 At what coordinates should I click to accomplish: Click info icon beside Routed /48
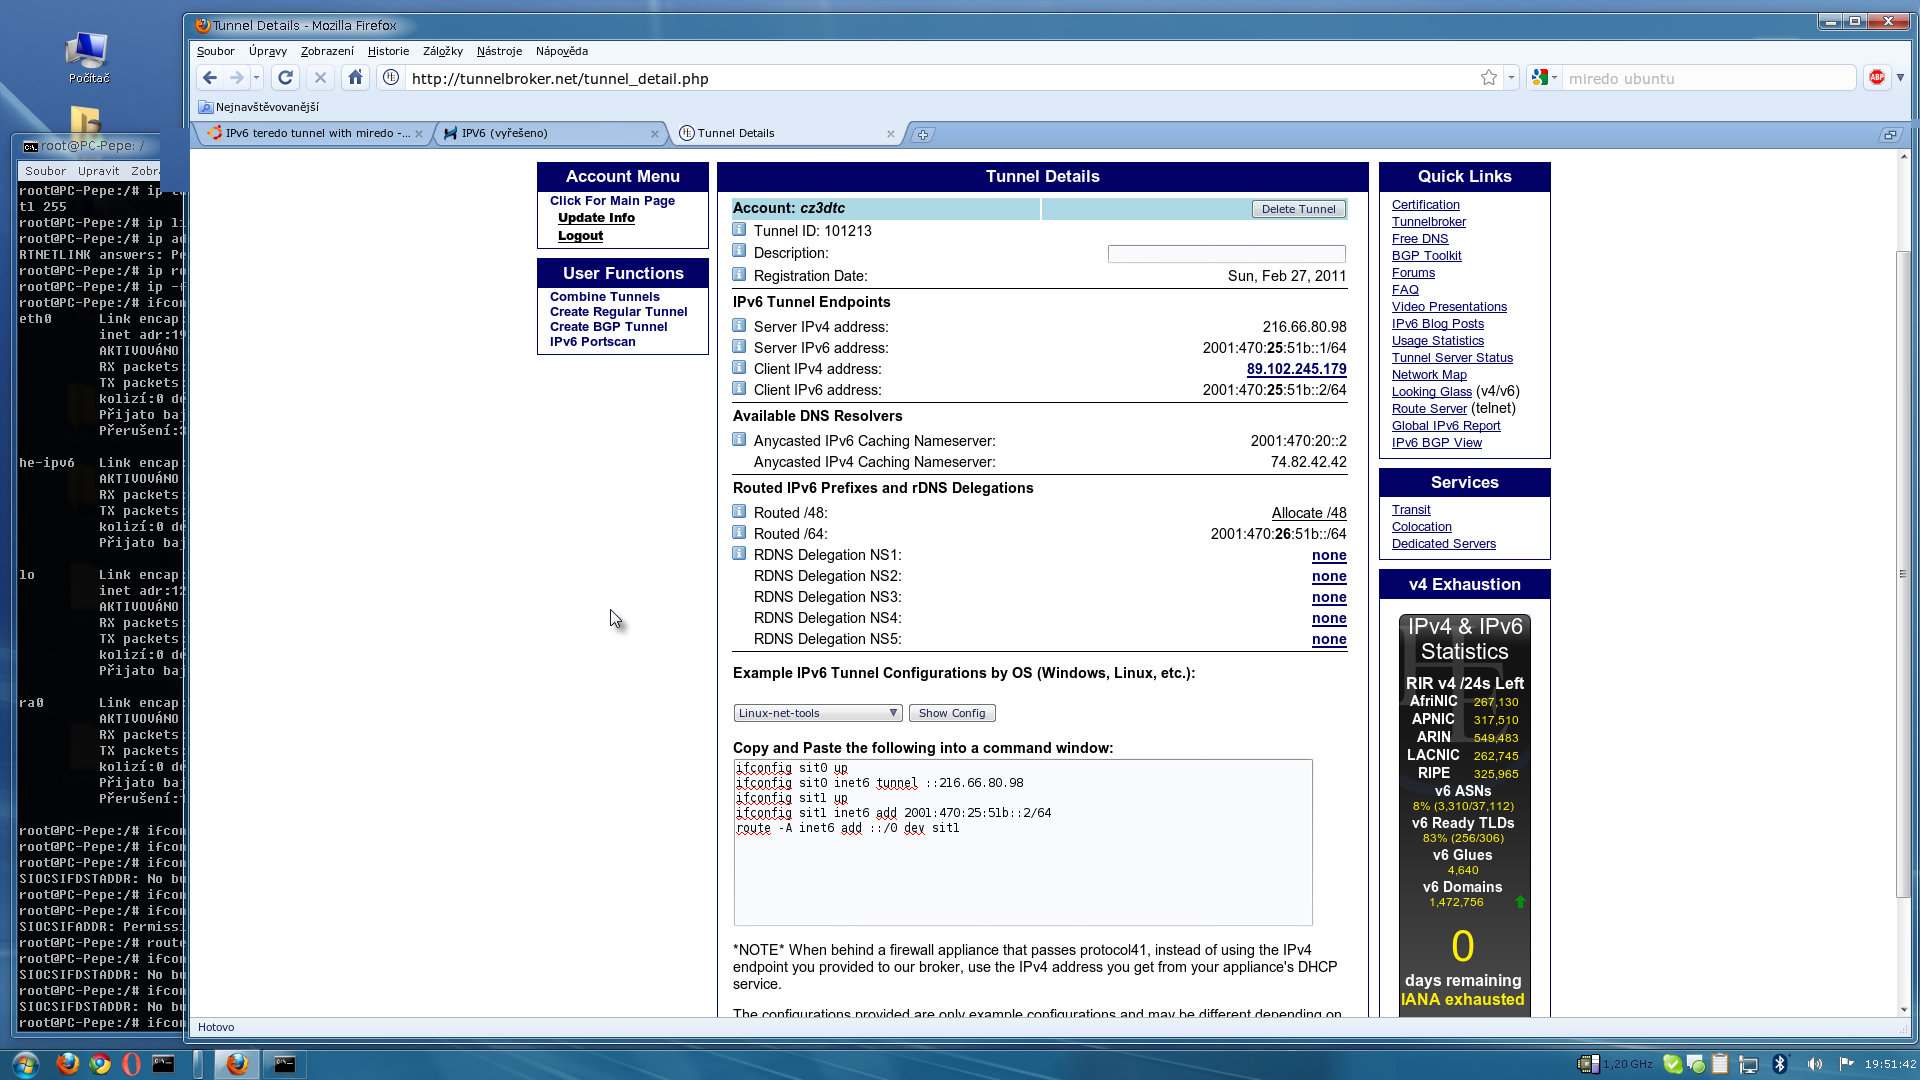pyautogui.click(x=739, y=511)
